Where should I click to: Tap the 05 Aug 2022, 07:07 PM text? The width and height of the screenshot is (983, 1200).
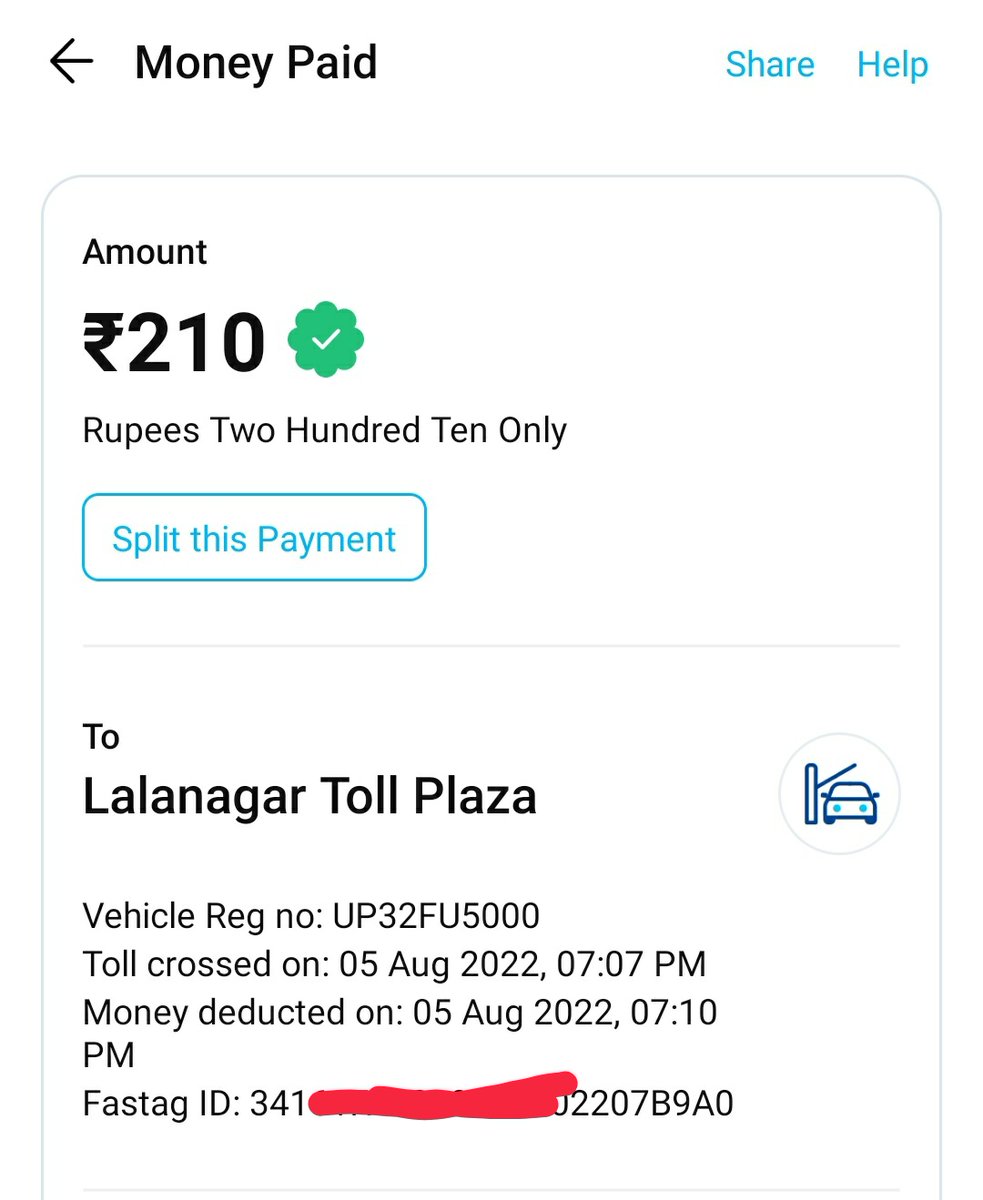(523, 964)
